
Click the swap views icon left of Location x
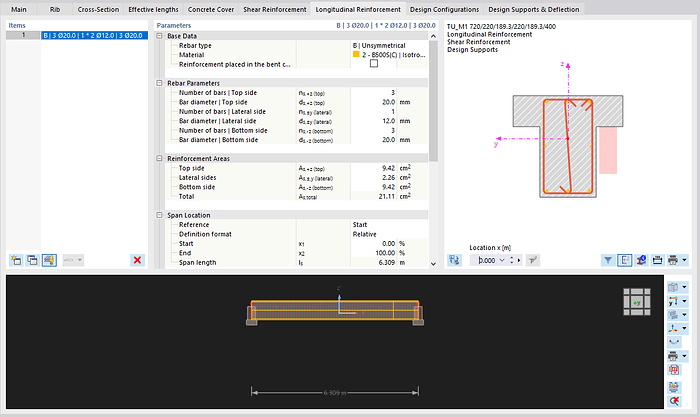[454, 260]
